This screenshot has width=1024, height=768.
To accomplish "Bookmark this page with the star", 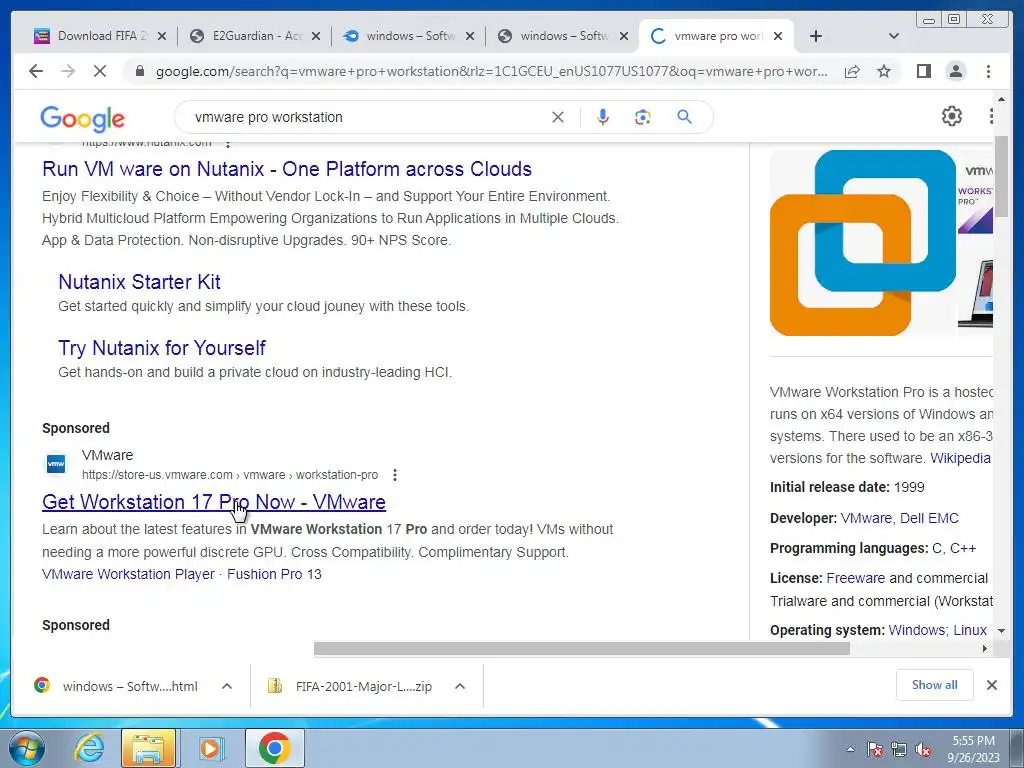I will [x=884, y=71].
